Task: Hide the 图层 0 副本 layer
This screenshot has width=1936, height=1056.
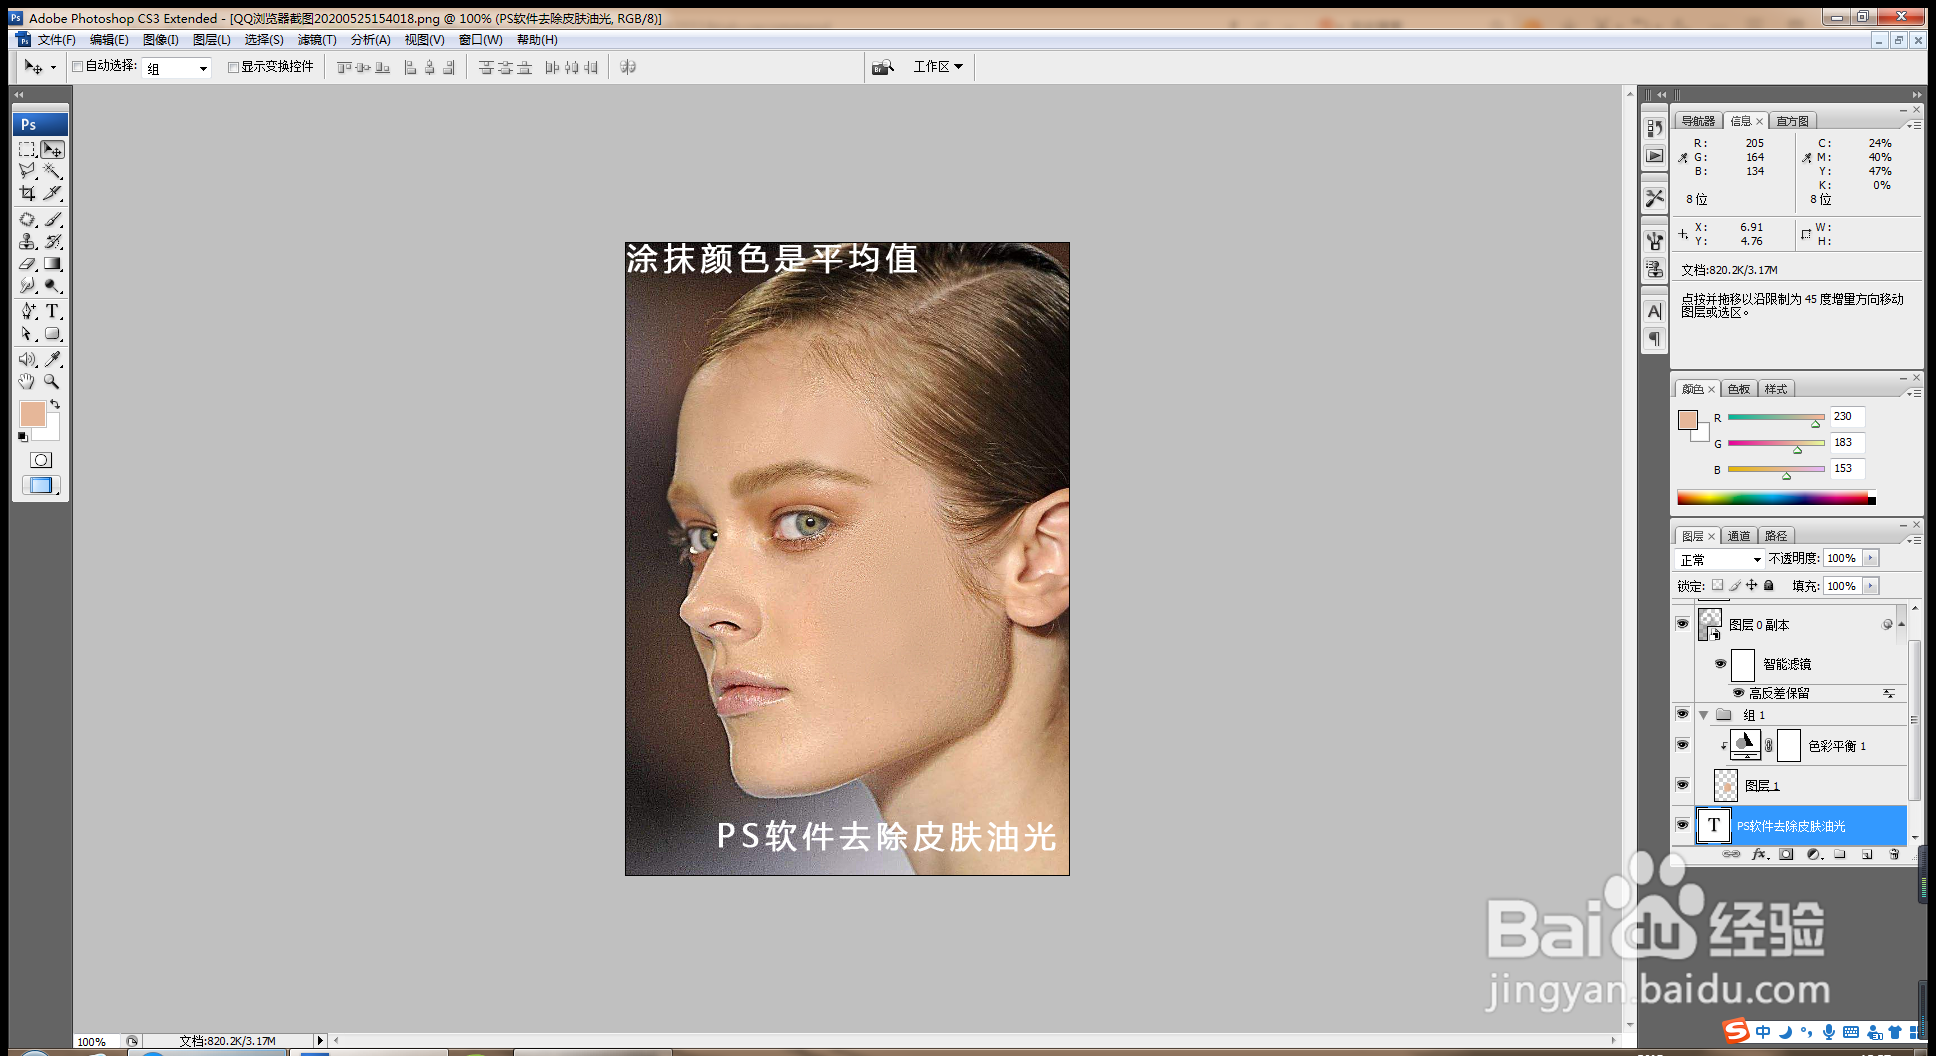Action: (1682, 624)
